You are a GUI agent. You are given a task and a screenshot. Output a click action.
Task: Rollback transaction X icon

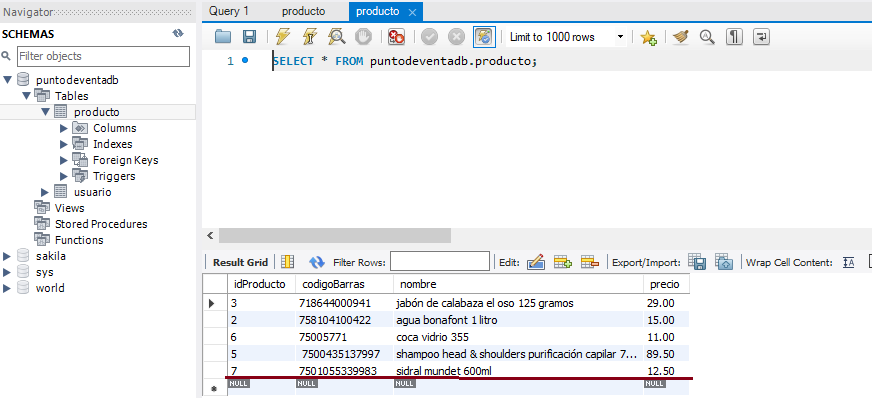[456, 37]
